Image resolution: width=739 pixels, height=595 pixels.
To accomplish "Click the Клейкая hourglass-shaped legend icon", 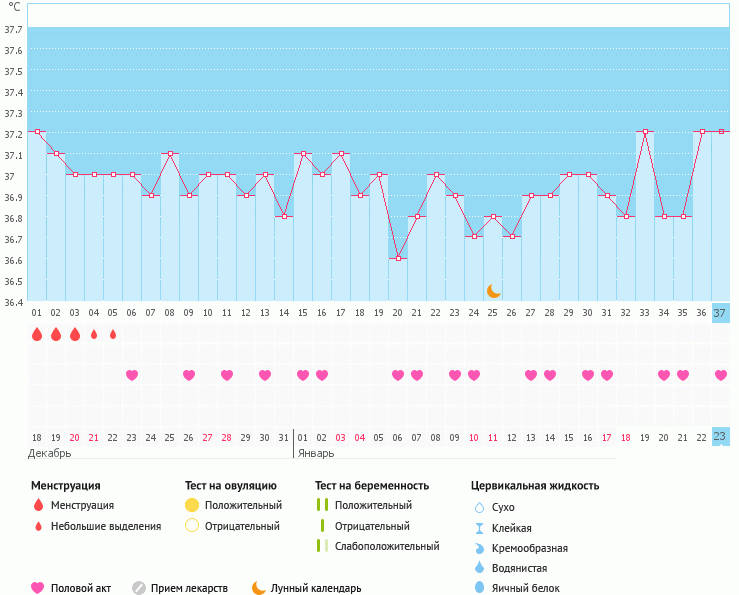I will 479,528.
